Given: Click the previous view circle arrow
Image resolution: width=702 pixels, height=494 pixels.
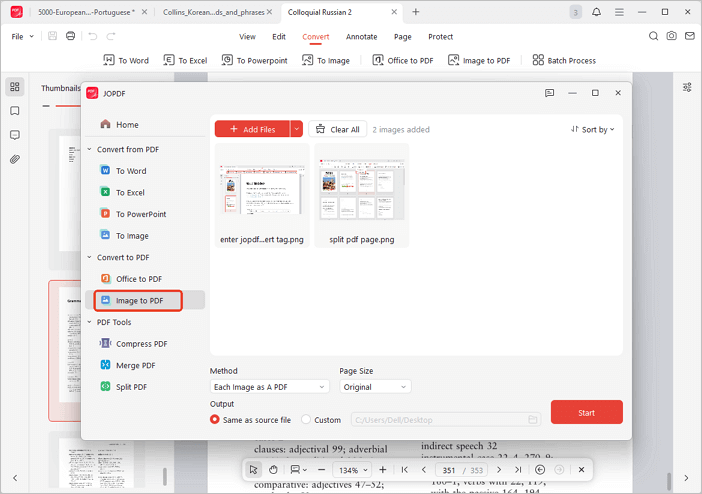Looking at the screenshot, I should [540, 469].
